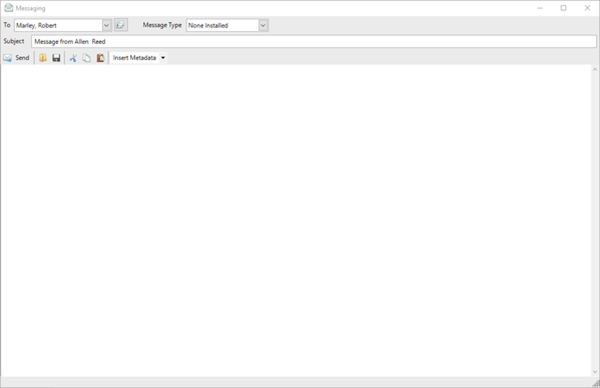Click the Send text button

pyautogui.click(x=22, y=58)
